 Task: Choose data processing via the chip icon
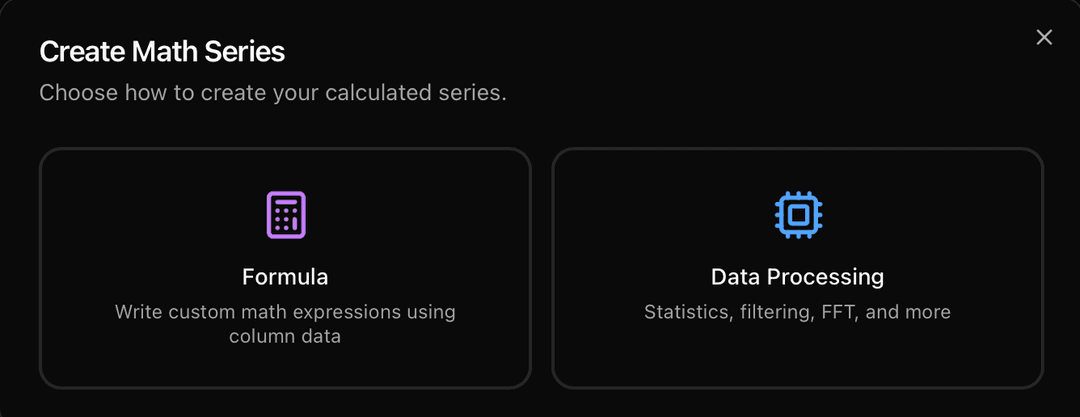coord(798,215)
